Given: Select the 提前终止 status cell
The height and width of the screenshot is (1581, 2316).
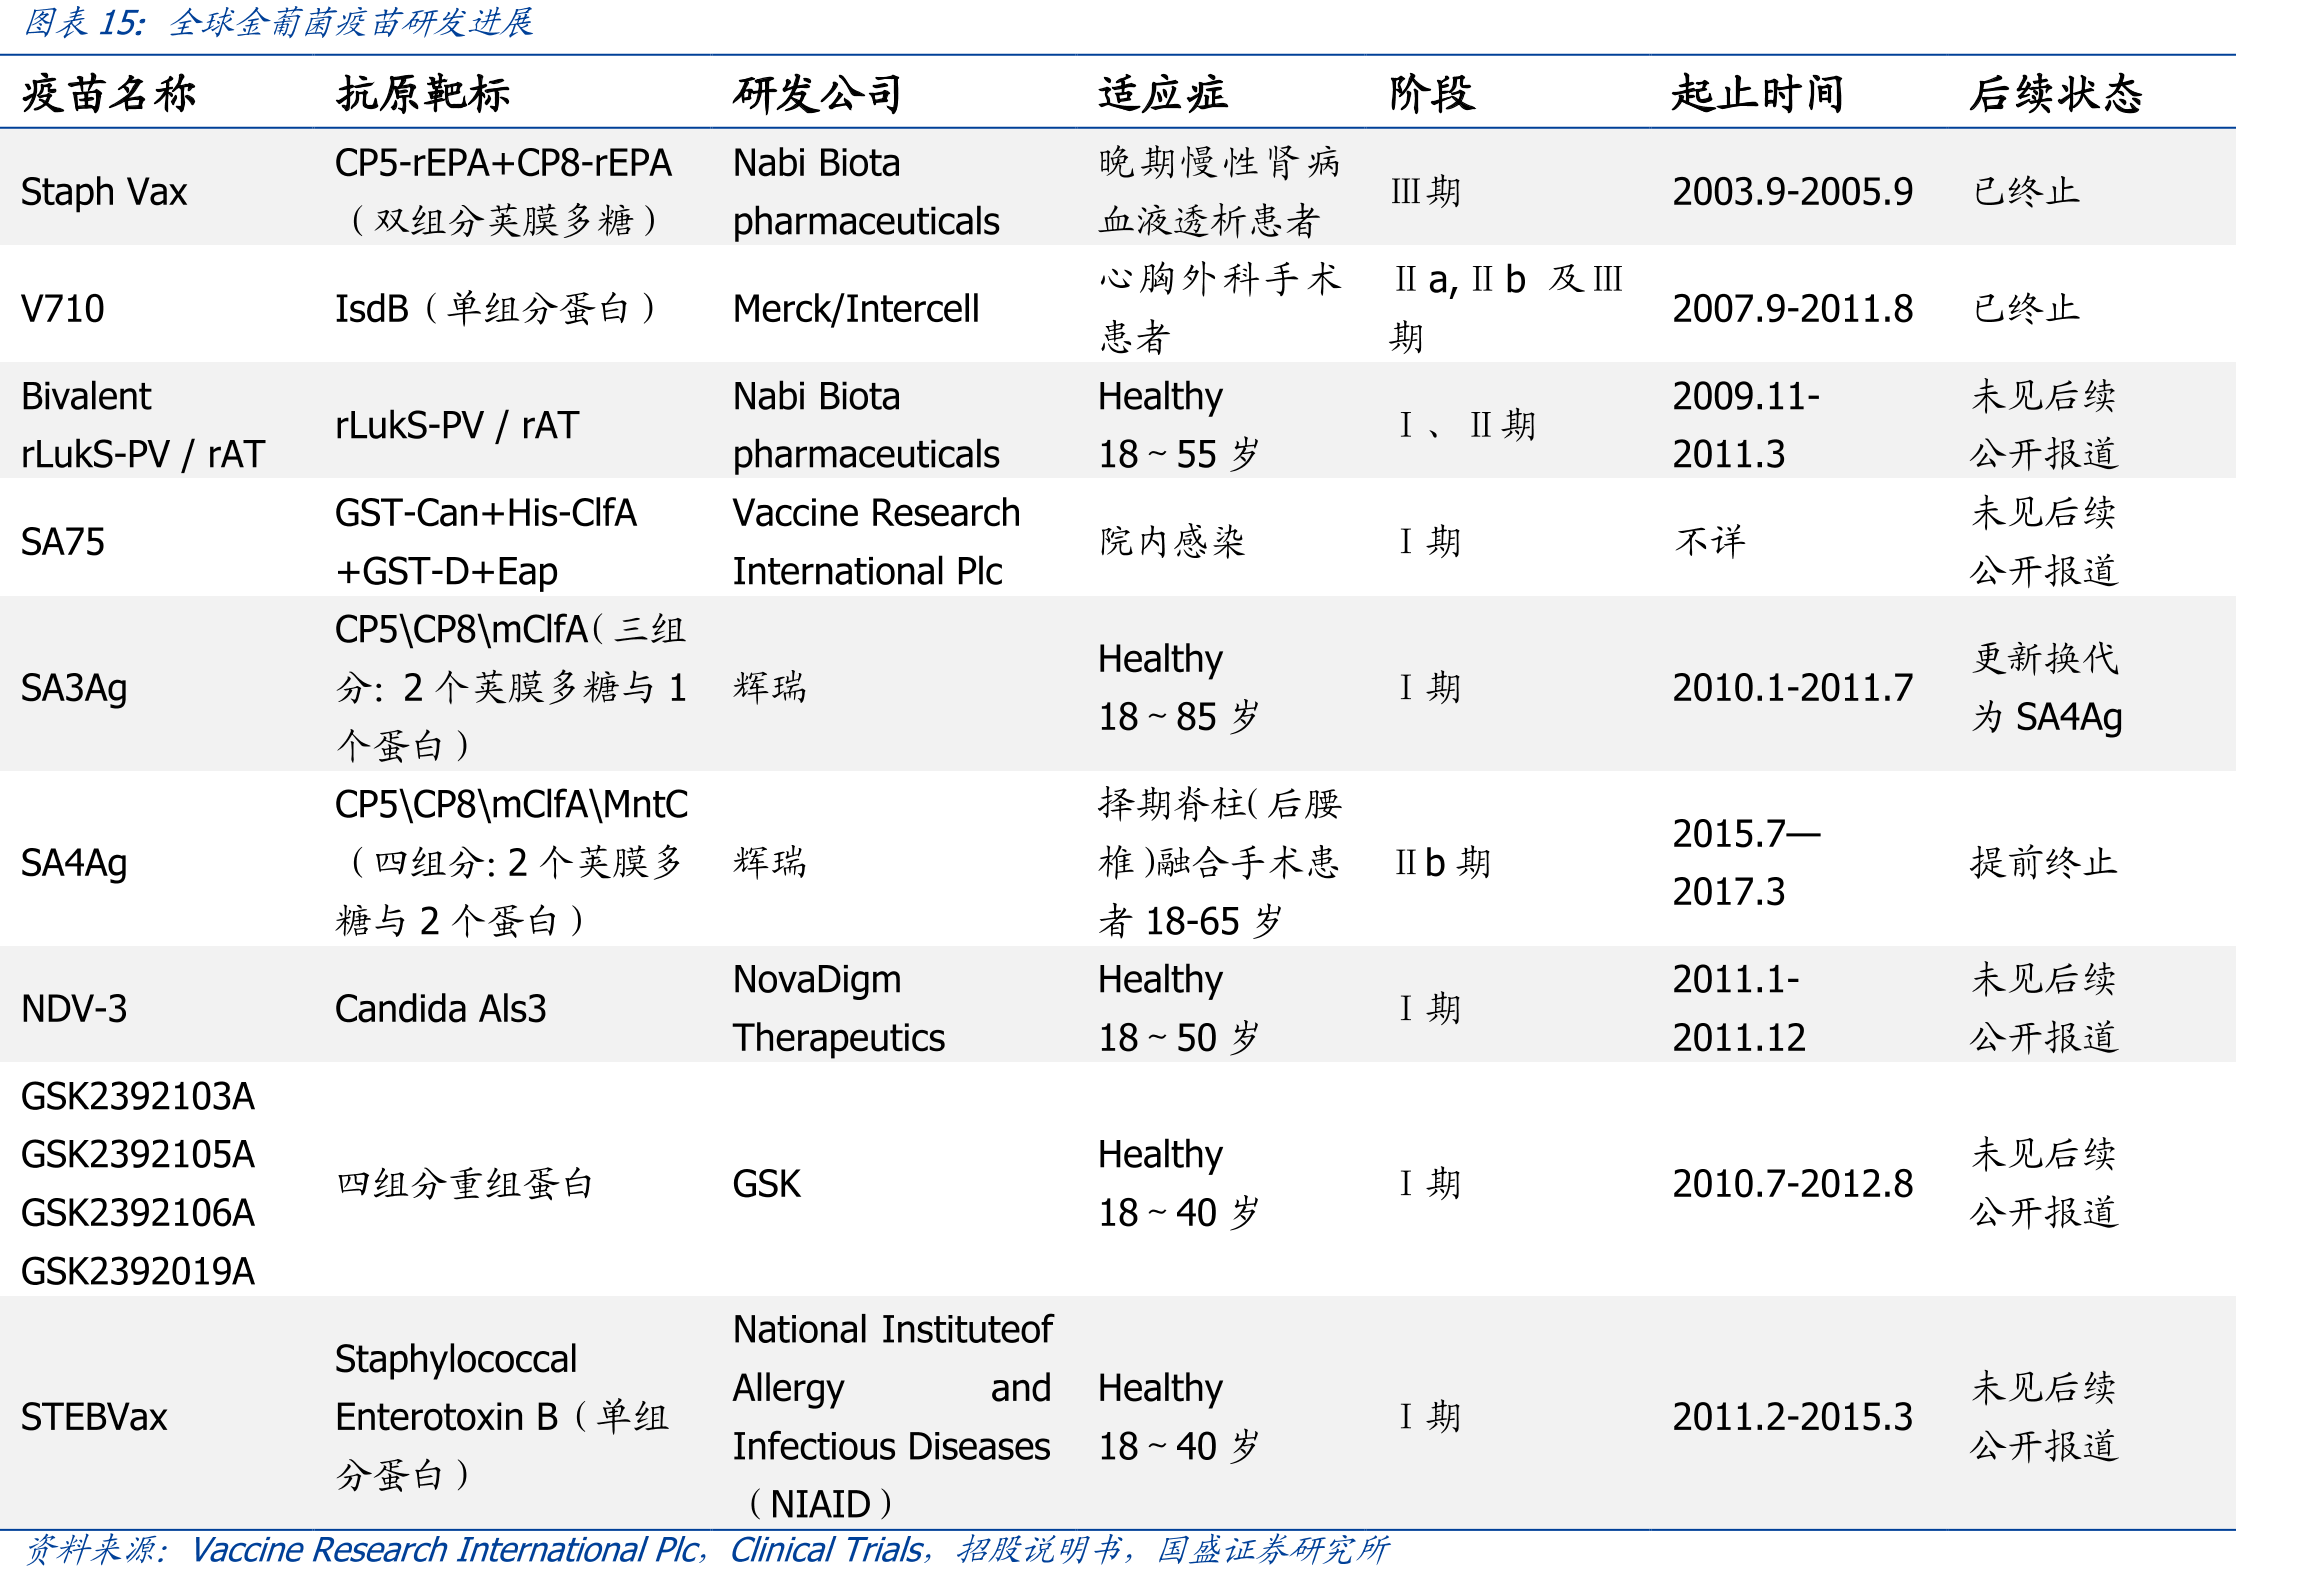Looking at the screenshot, I should tap(2044, 863).
